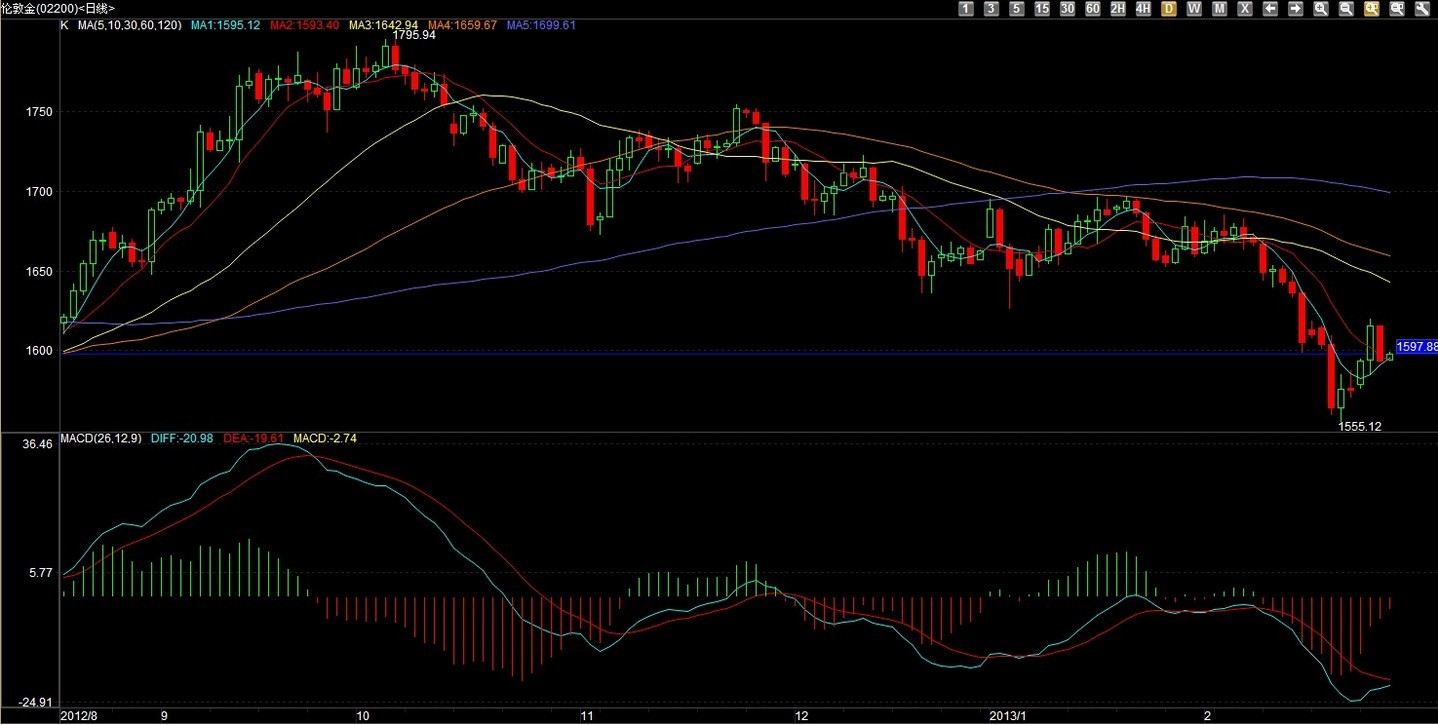Click the X toolbar button

[x=1245, y=8]
